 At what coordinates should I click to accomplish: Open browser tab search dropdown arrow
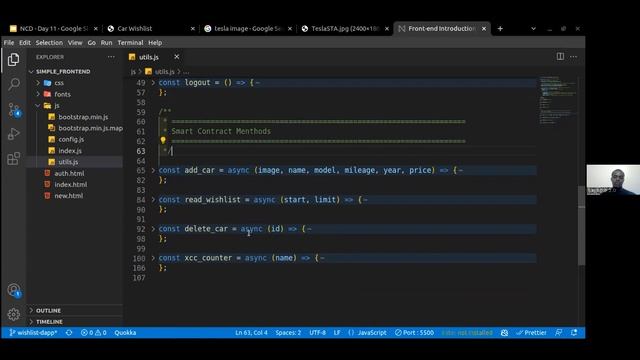point(533,29)
